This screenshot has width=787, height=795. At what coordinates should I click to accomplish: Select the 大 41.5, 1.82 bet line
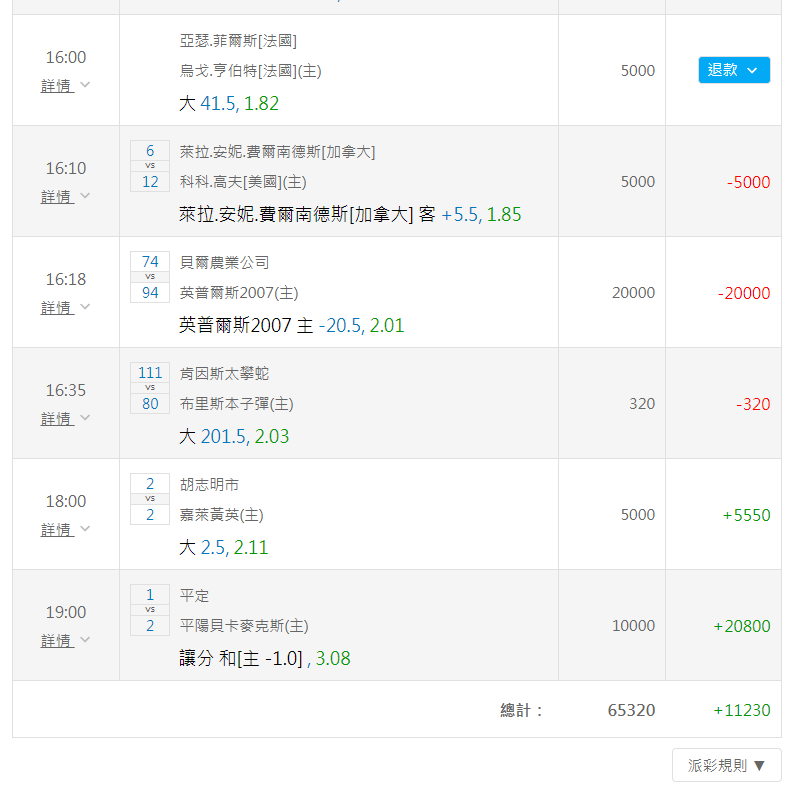pyautogui.click(x=229, y=103)
